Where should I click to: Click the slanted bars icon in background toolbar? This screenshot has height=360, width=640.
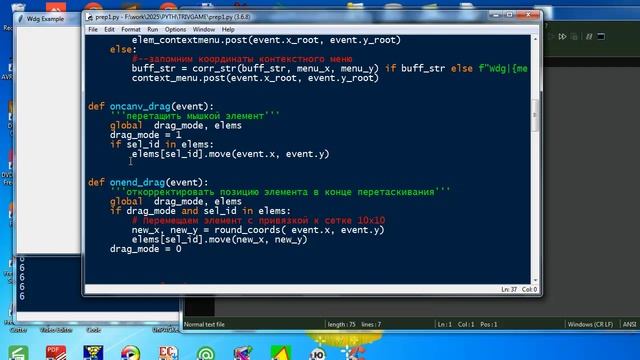(x=589, y=37)
